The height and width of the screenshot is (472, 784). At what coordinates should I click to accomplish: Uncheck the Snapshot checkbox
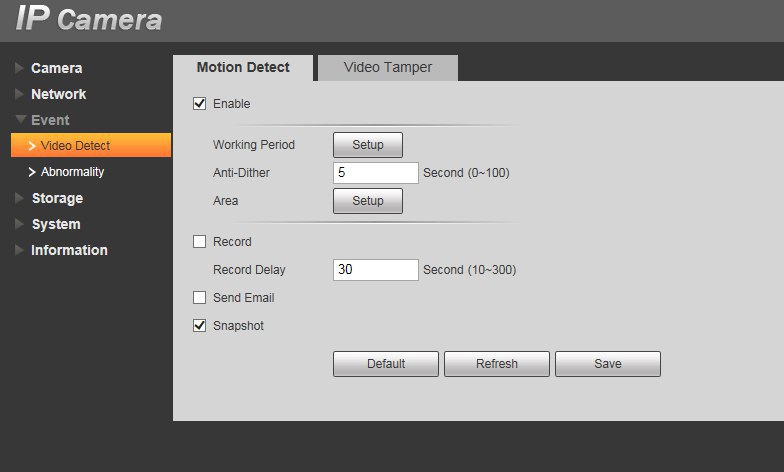200,326
